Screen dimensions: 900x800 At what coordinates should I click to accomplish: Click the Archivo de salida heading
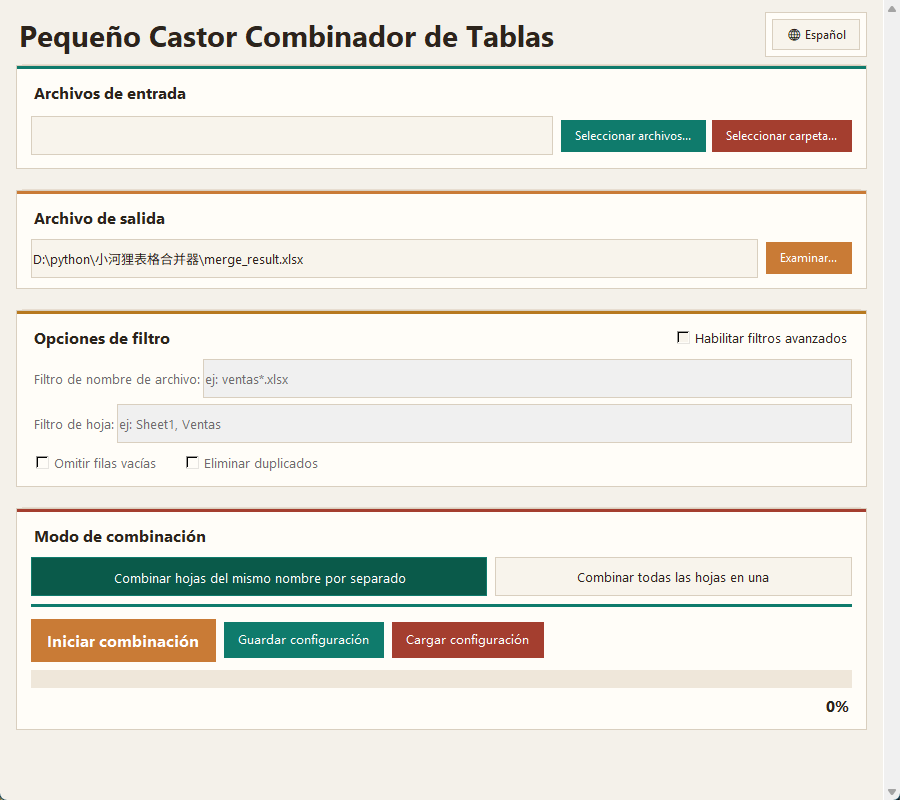click(x=99, y=219)
